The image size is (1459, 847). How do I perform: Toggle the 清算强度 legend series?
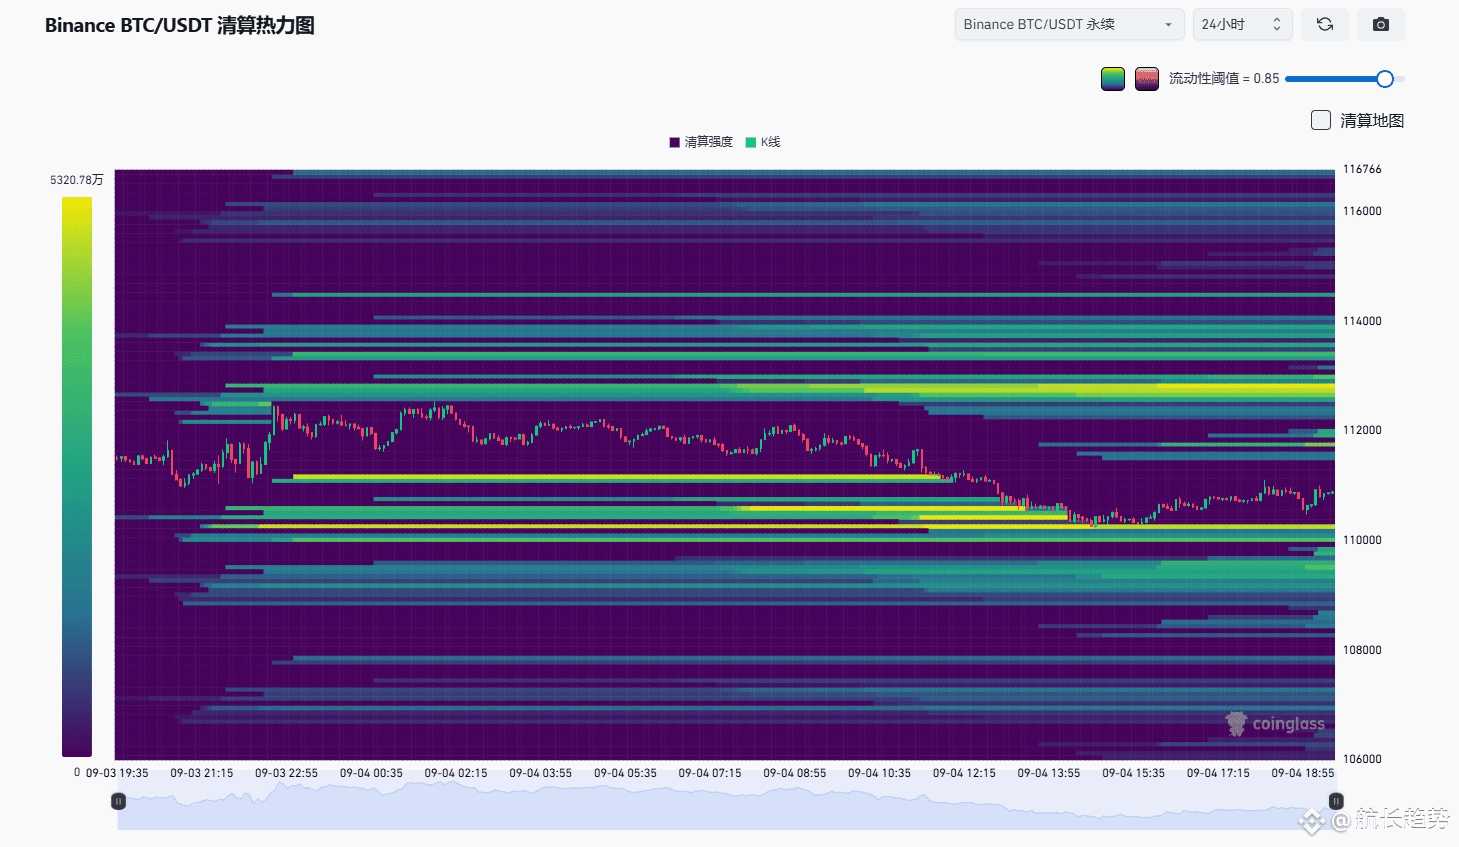click(x=701, y=142)
